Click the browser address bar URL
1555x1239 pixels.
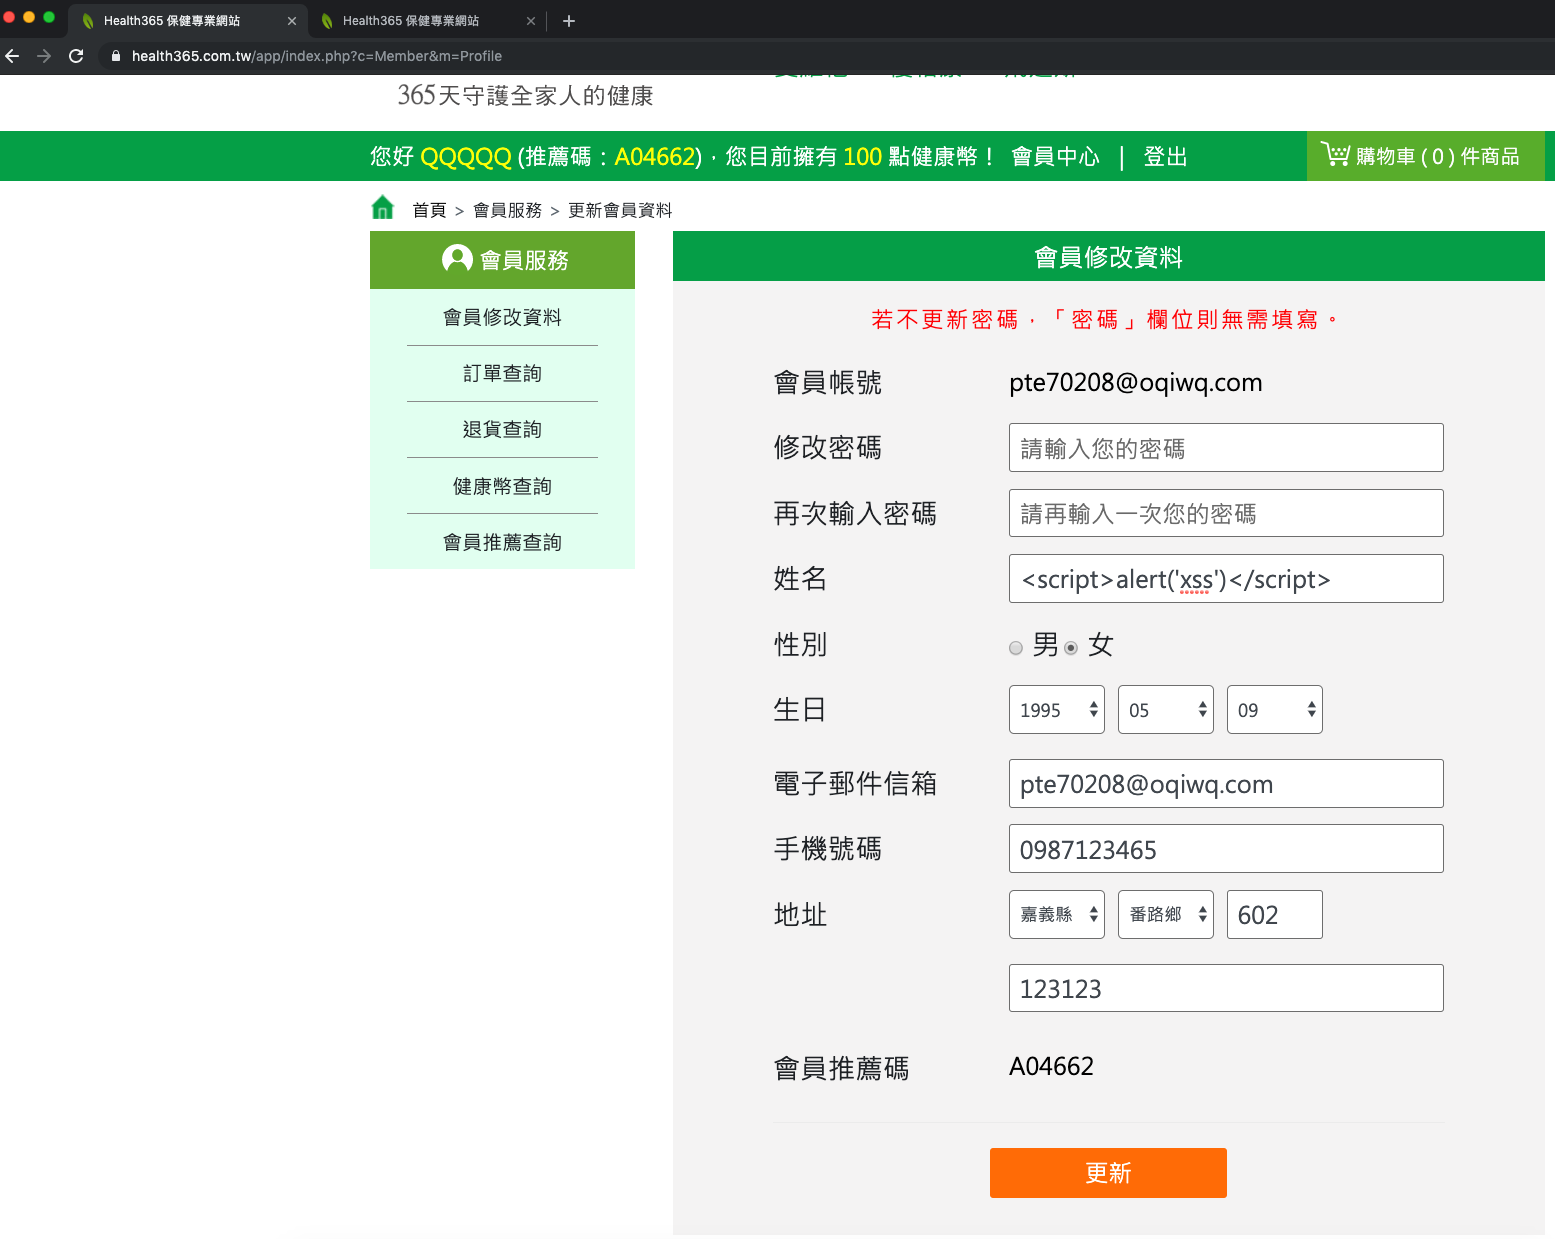pyautogui.click(x=317, y=56)
